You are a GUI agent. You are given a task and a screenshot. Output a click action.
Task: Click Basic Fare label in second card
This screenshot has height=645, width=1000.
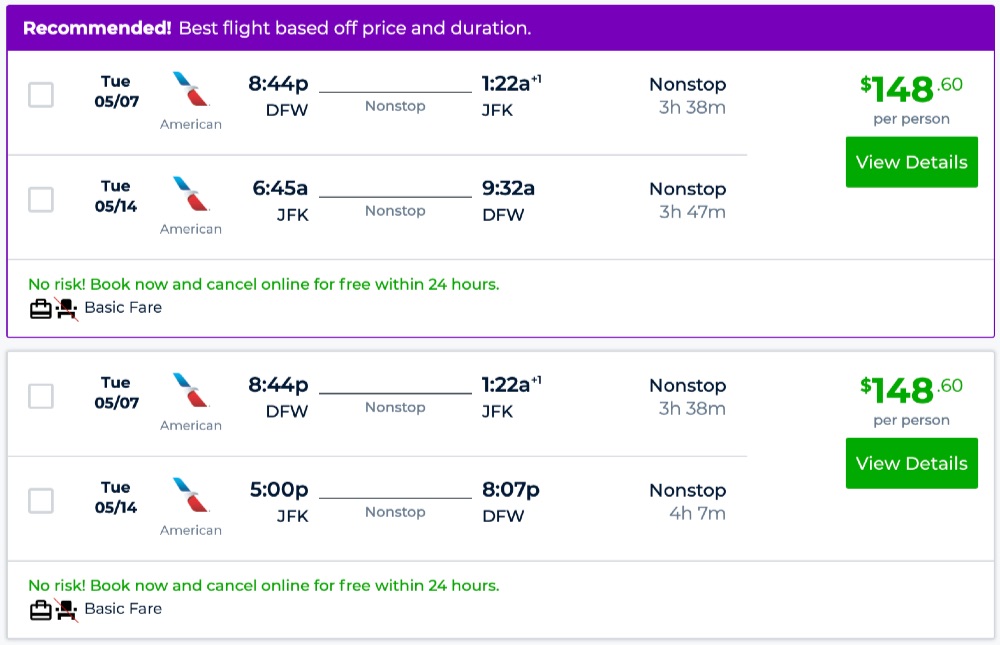coord(123,609)
